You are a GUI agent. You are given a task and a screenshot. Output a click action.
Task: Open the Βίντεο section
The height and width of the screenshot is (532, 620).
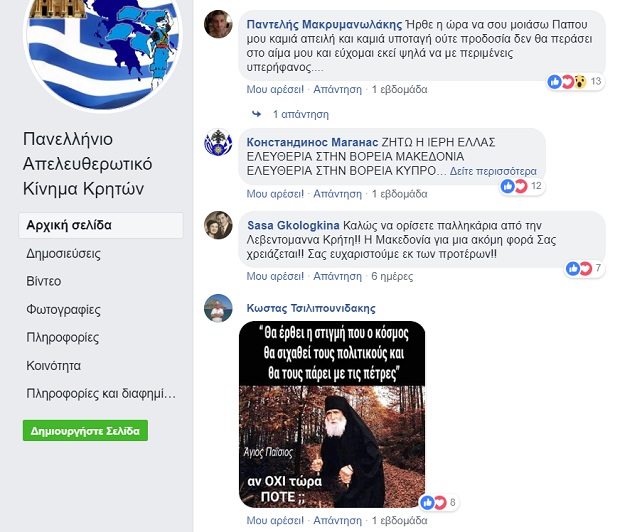pyautogui.click(x=43, y=281)
